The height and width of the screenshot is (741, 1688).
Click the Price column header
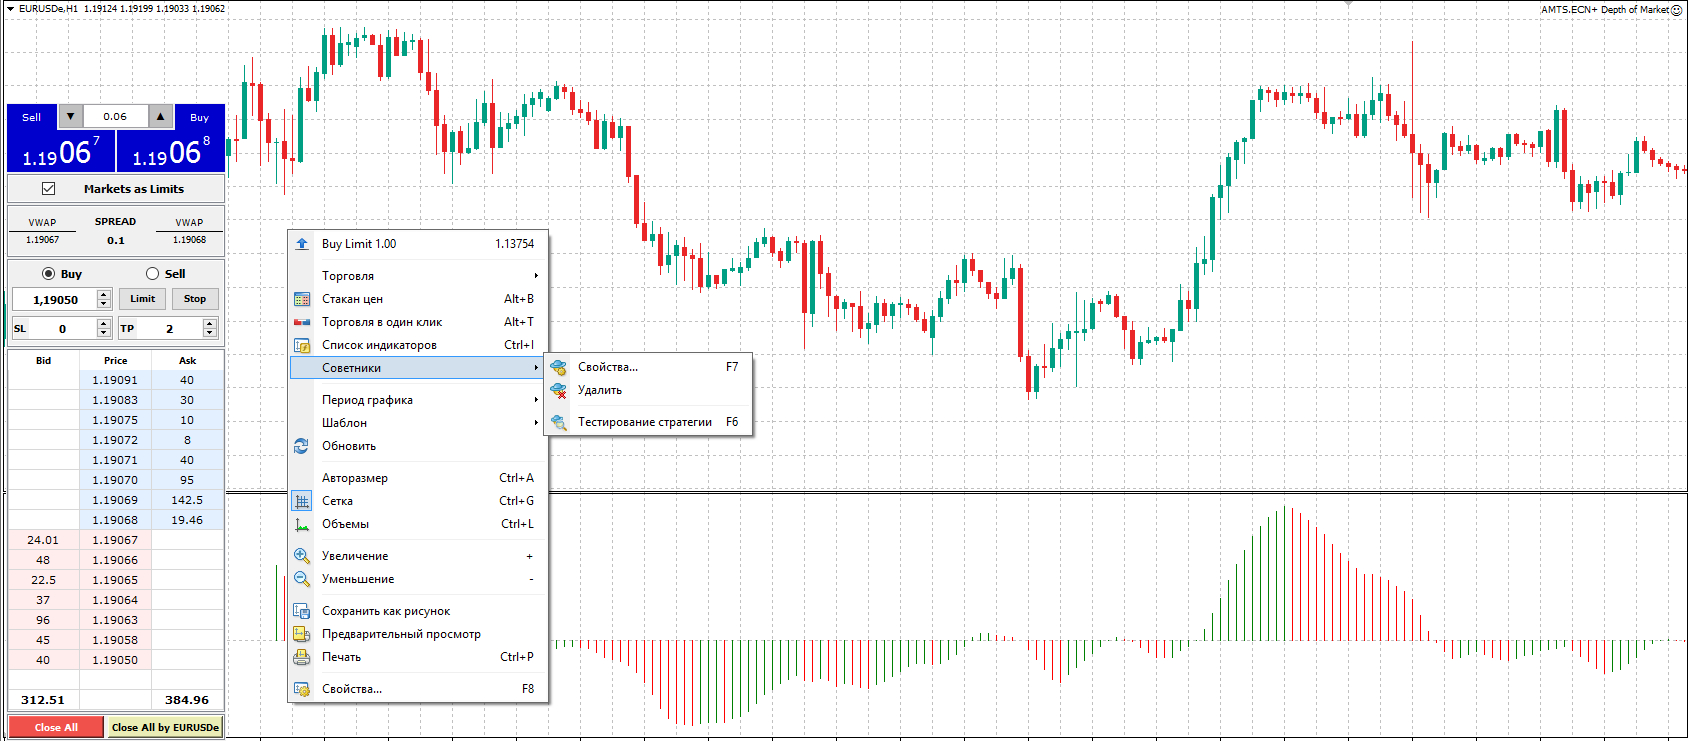115,360
